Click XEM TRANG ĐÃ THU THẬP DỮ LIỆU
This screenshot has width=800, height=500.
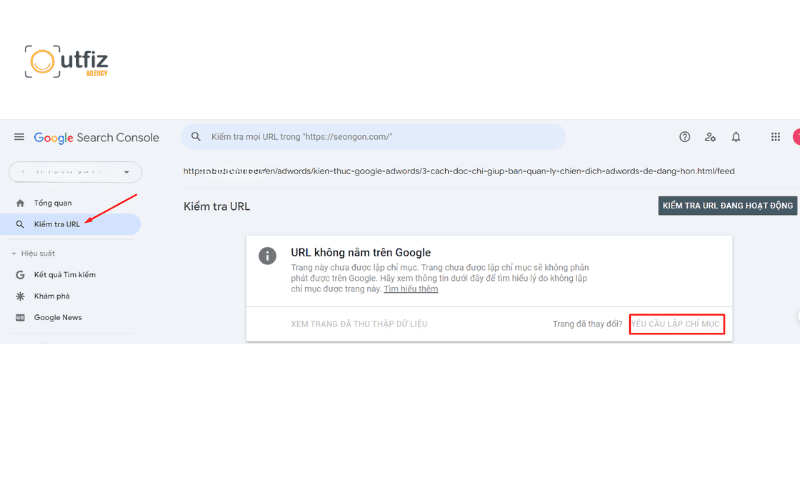tap(359, 324)
